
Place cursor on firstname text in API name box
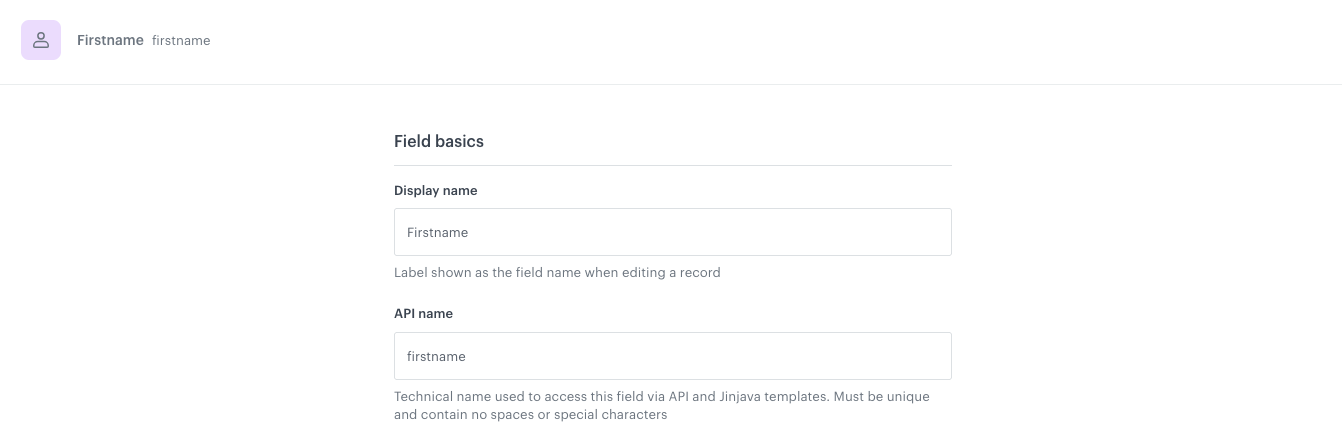pos(436,356)
